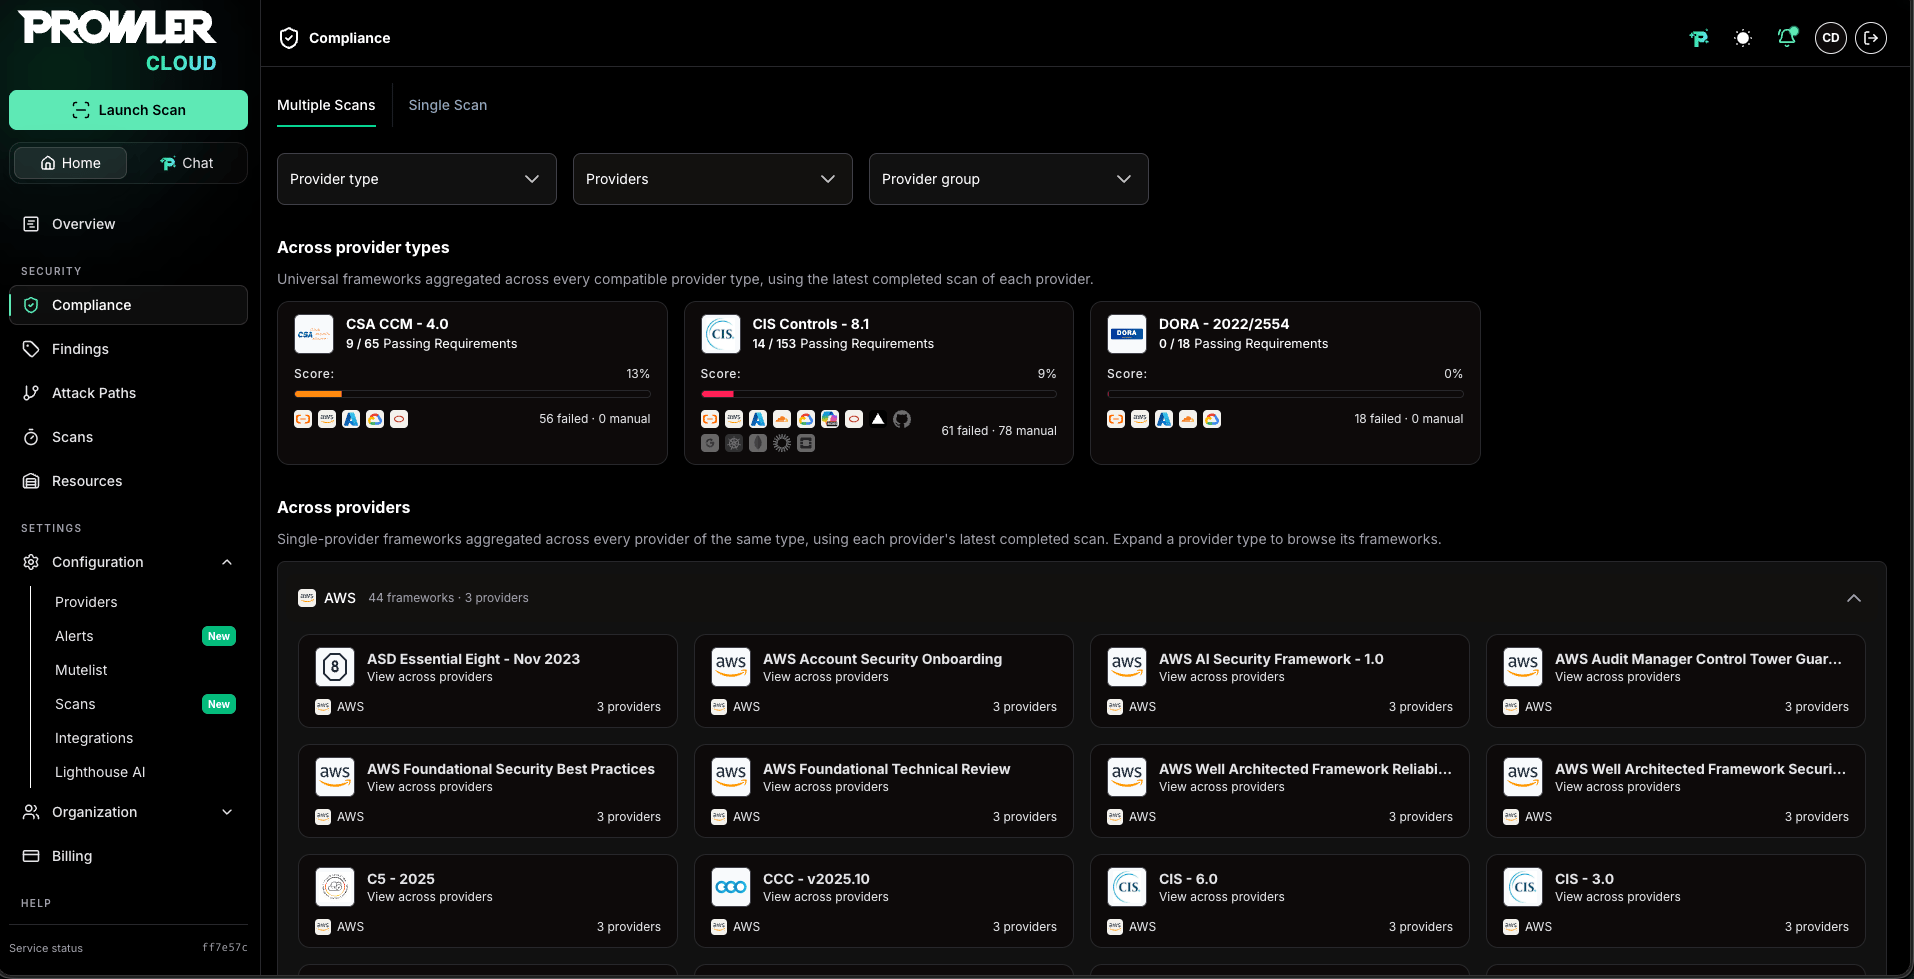This screenshot has width=1914, height=979.
Task: Click Azure provider icon in CSA CCM card
Action: pos(351,419)
